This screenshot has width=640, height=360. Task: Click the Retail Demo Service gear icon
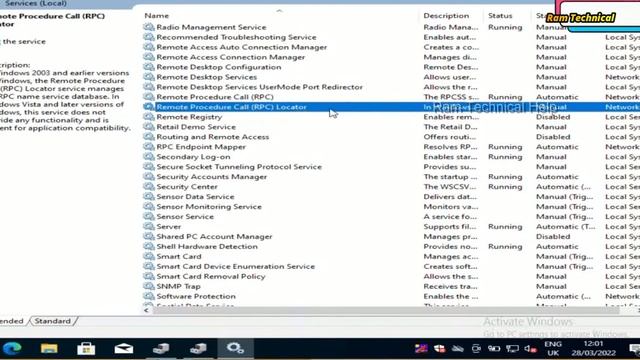pyautogui.click(x=149, y=127)
